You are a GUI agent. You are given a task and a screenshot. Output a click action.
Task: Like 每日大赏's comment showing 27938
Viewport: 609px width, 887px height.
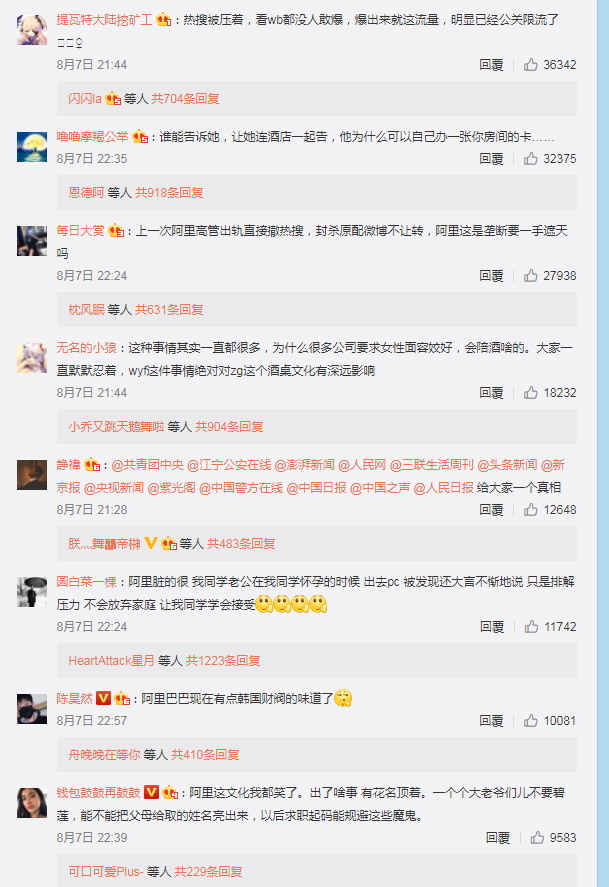click(530, 275)
